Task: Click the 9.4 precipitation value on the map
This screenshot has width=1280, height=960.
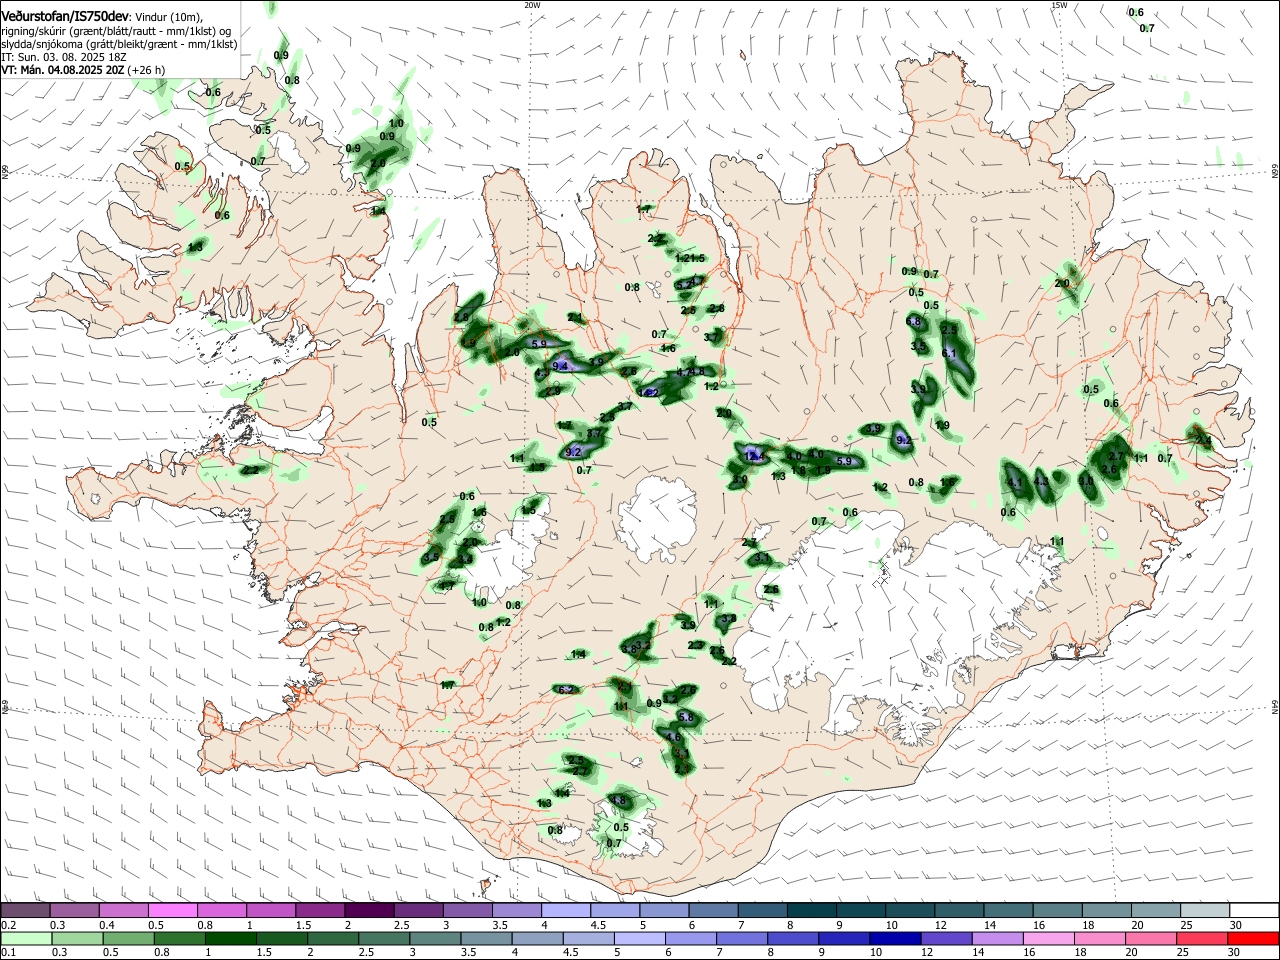Action: (560, 366)
